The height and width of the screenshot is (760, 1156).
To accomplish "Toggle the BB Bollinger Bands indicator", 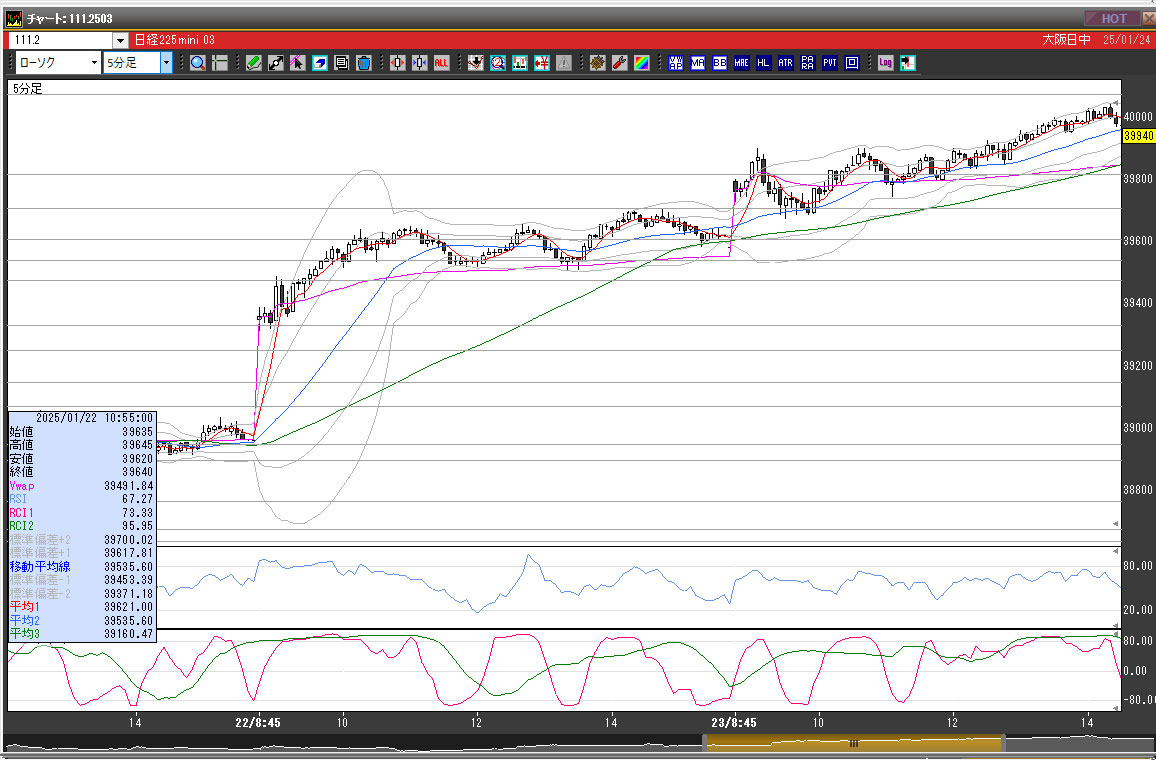I will pyautogui.click(x=719, y=63).
